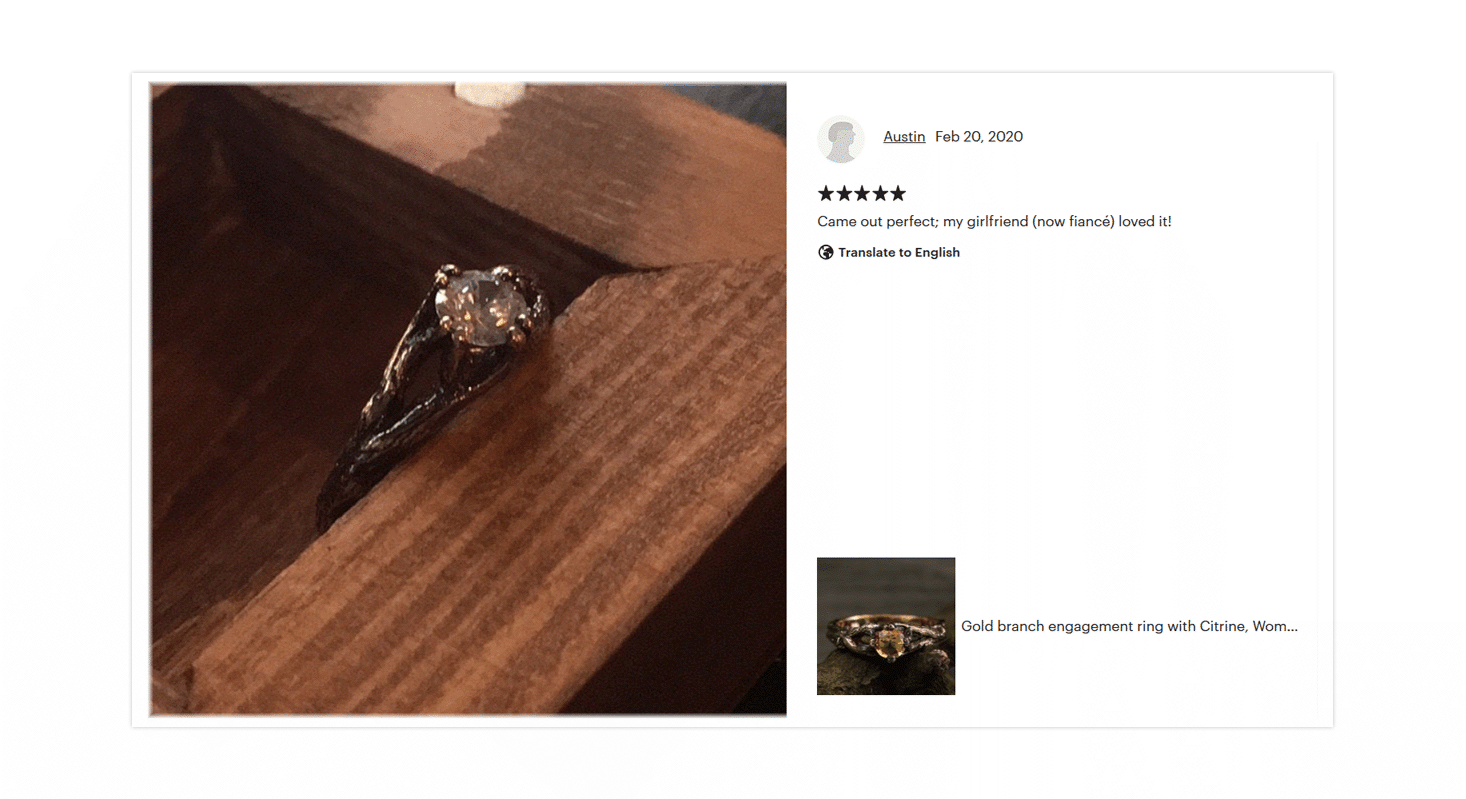Enlarge the buyer's large ring photo
The image size is (1466, 799).
(468, 400)
